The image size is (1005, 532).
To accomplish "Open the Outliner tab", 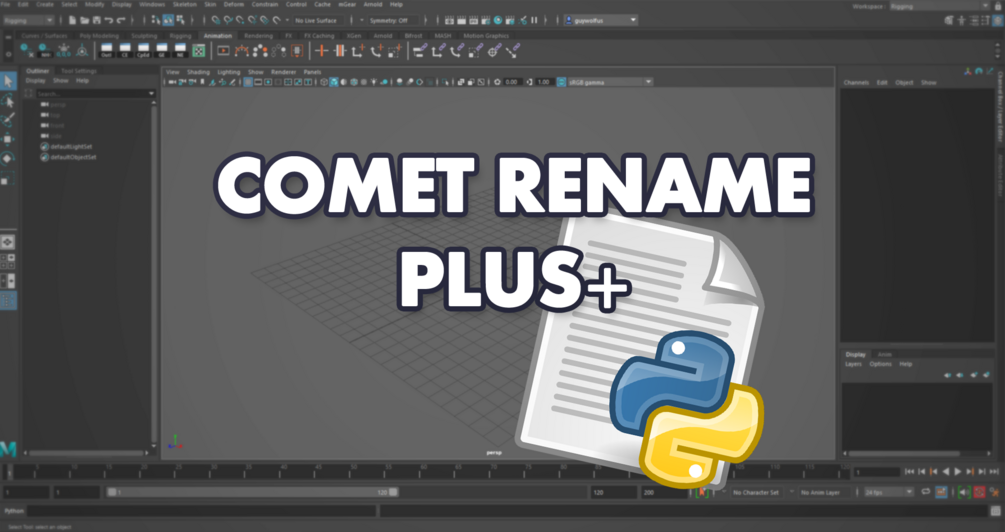I will (x=37, y=71).
